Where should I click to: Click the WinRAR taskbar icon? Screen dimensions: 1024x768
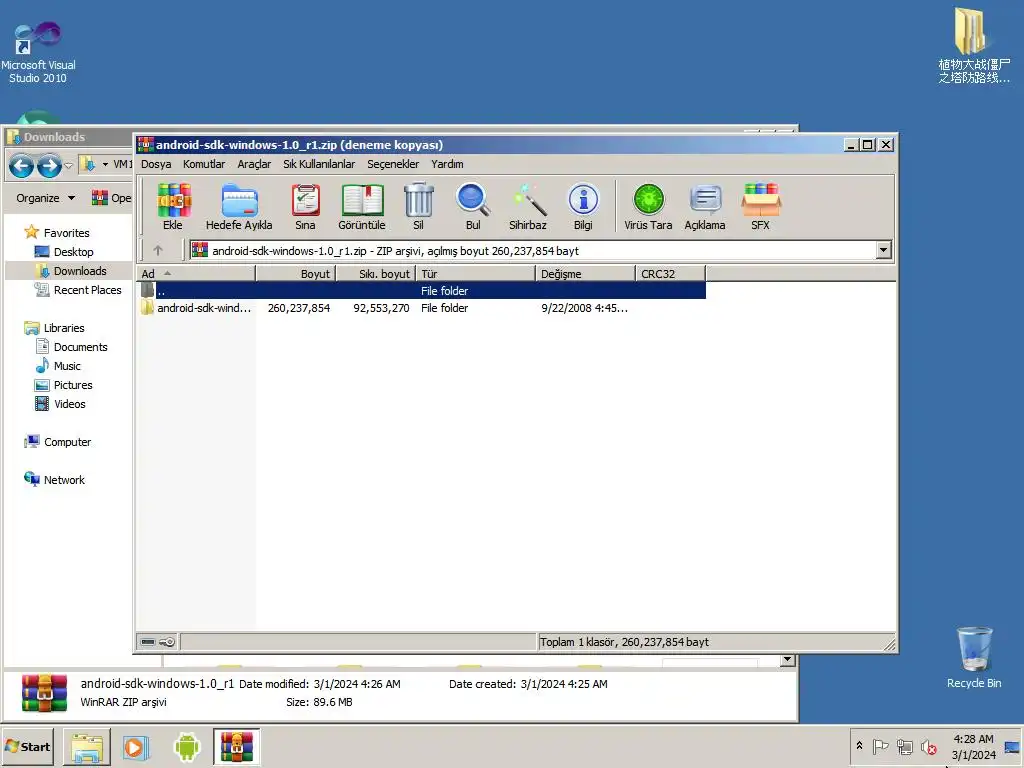click(236, 747)
